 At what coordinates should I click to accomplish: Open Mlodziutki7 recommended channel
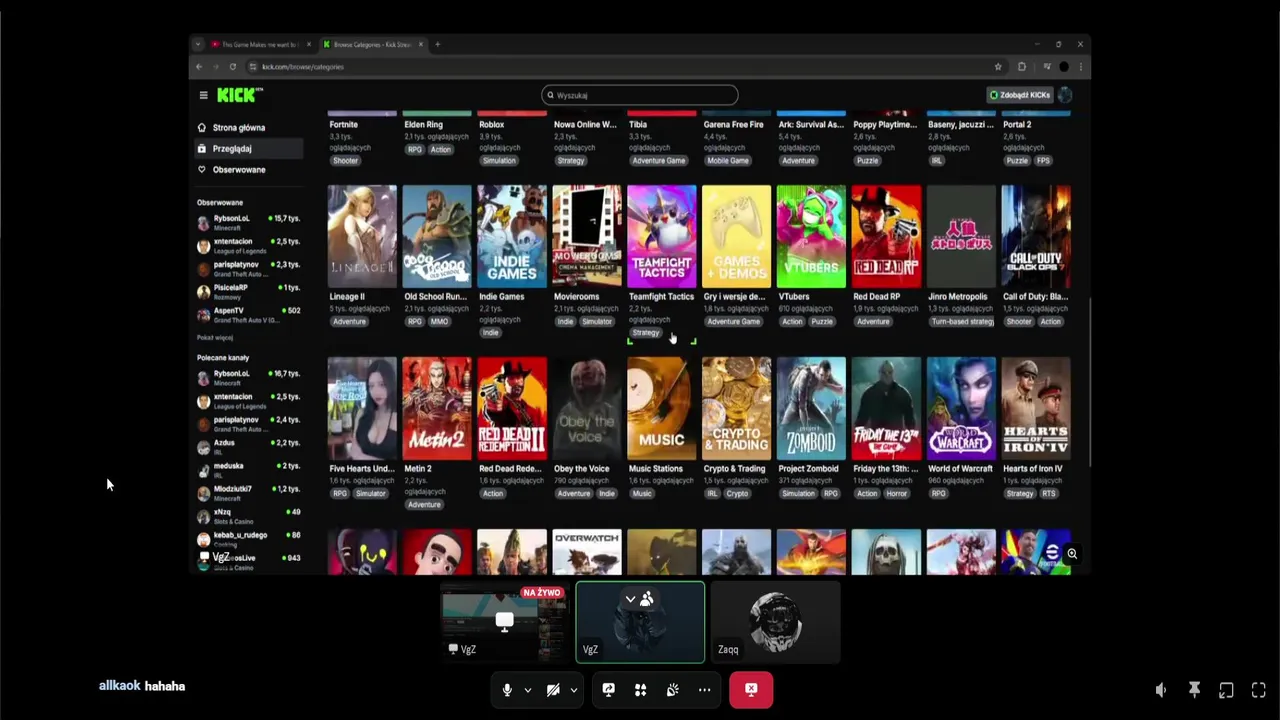pos(249,493)
